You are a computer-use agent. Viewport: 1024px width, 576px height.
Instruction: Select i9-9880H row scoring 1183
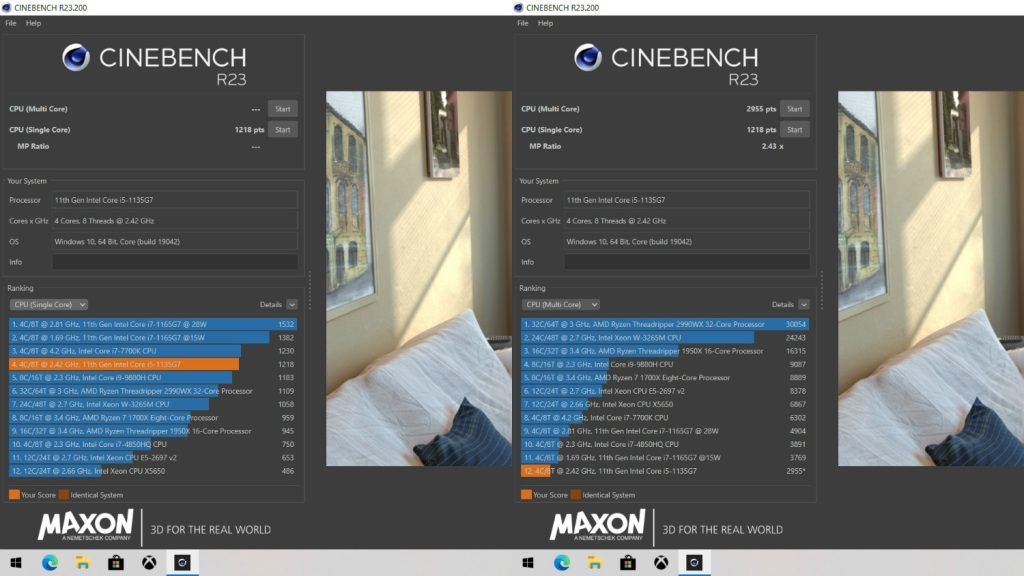click(153, 377)
